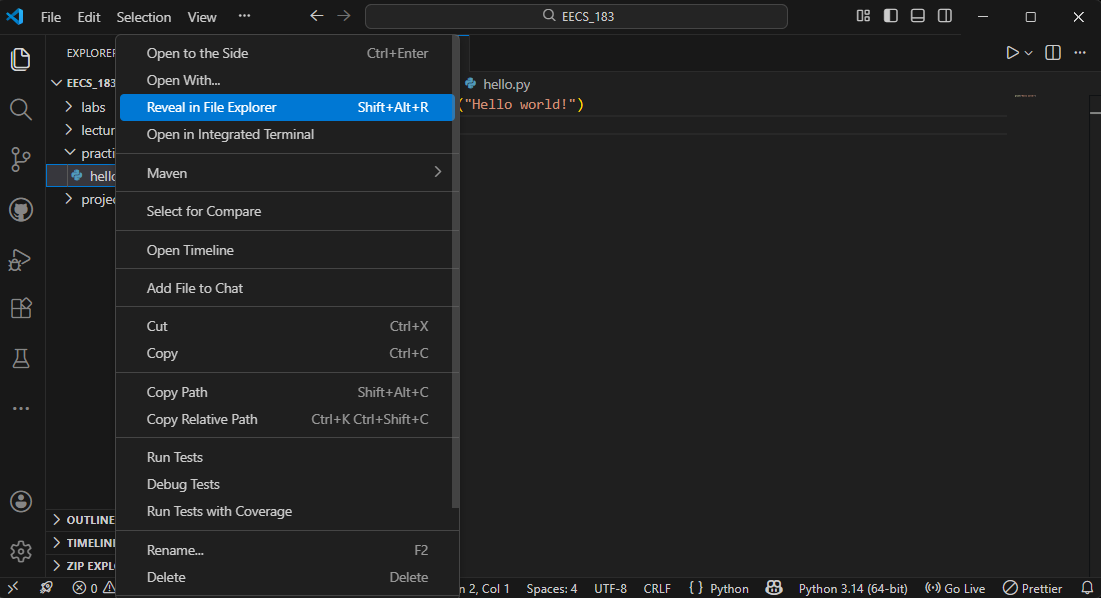This screenshot has width=1101, height=598.
Task: Open the Search view icon
Action: pyautogui.click(x=21, y=109)
